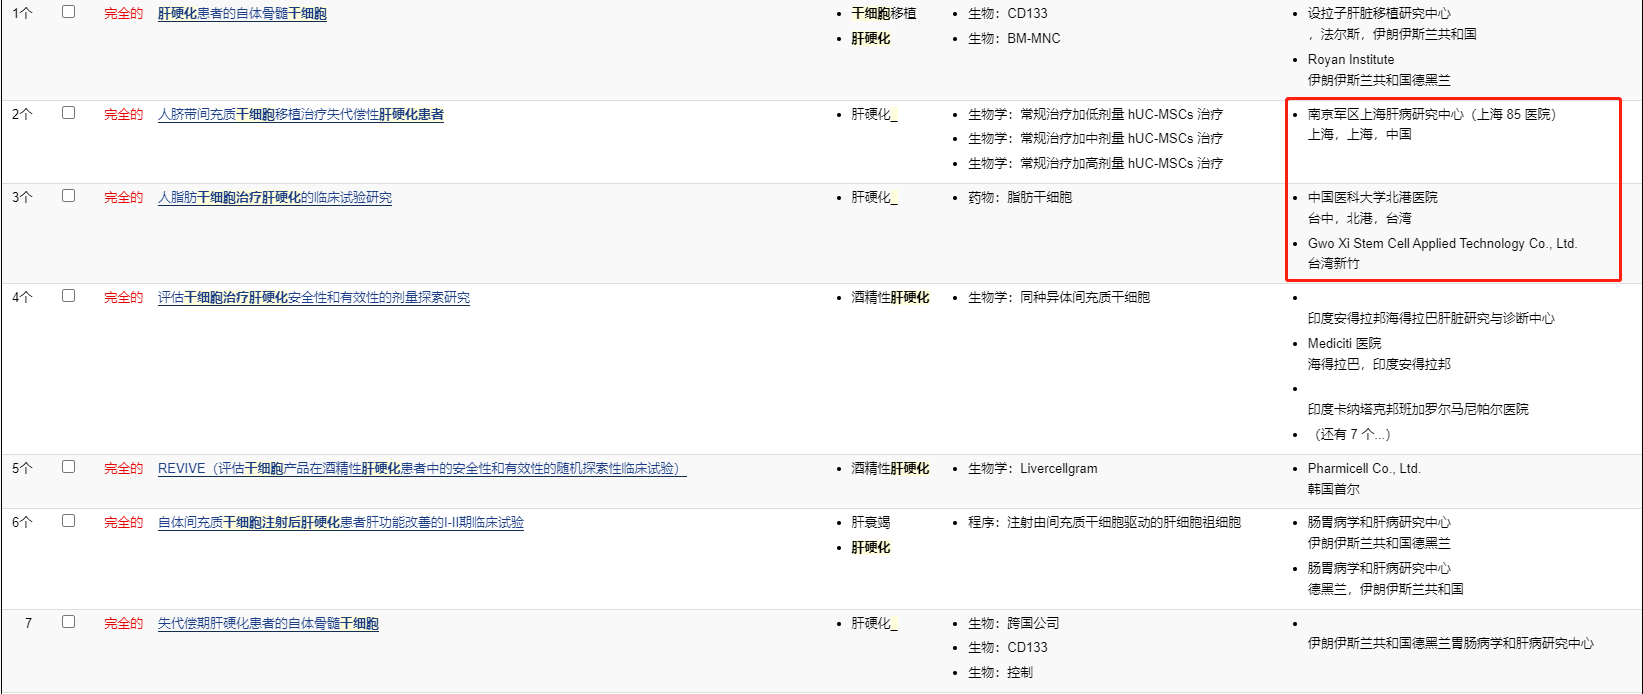The height and width of the screenshot is (694, 1643).
Task: Check the box beside the REVIVE study
Action: (68, 467)
